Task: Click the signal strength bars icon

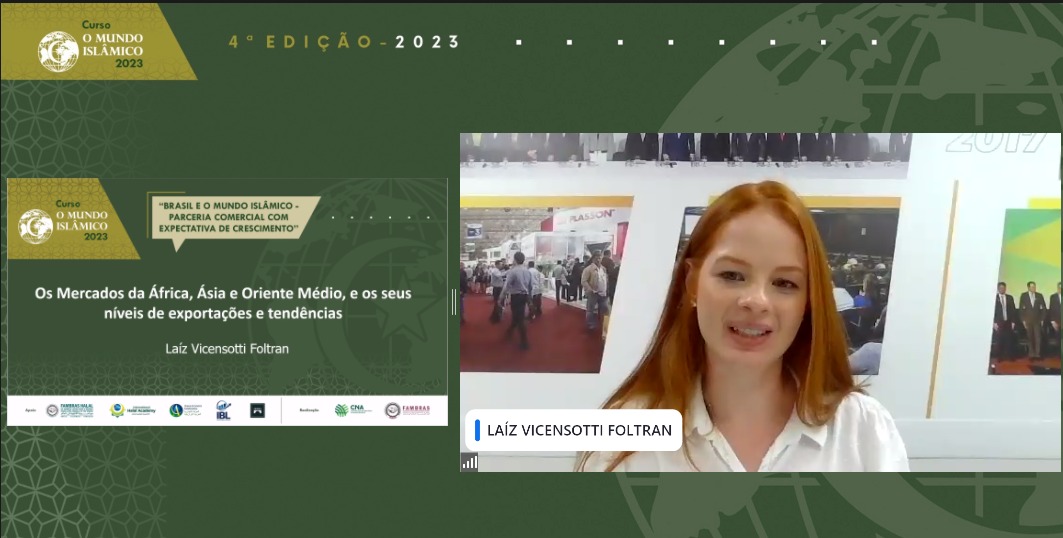Action: click(470, 462)
